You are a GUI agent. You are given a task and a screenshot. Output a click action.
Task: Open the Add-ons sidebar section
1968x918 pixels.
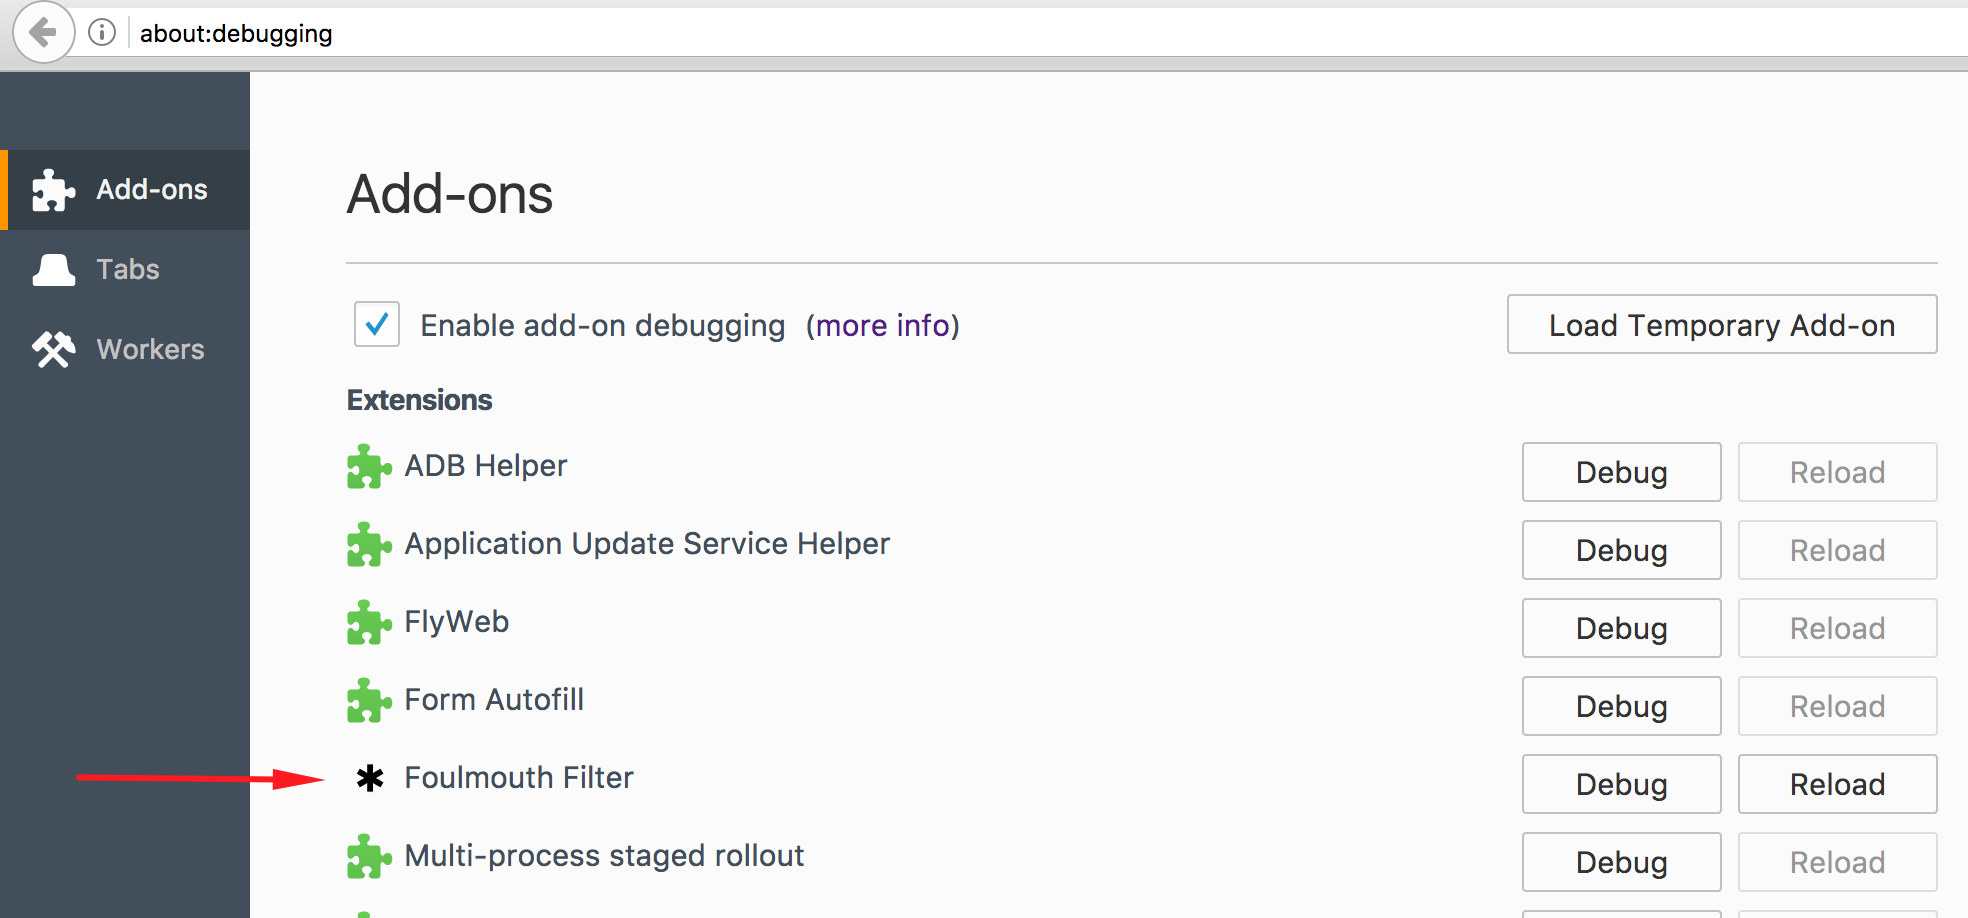pyautogui.click(x=125, y=190)
